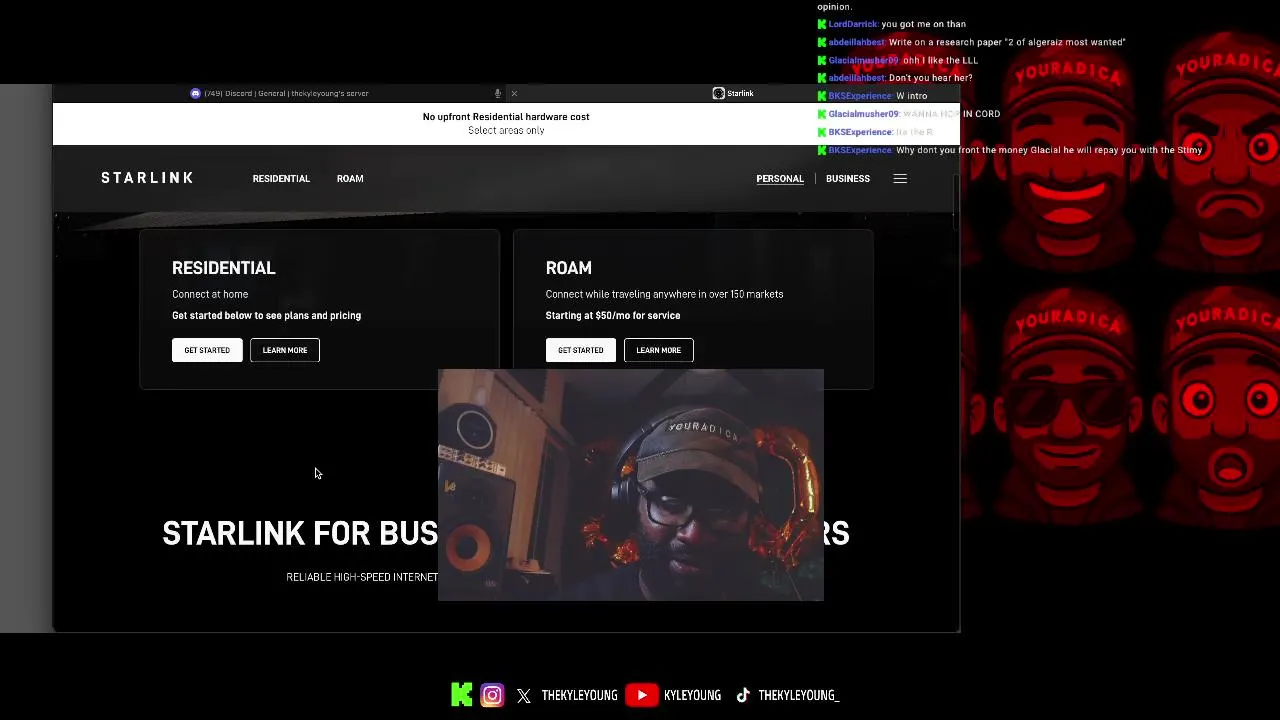The width and height of the screenshot is (1280, 720).
Task: Click the YouTube icon in bottom bar
Action: (x=641, y=695)
